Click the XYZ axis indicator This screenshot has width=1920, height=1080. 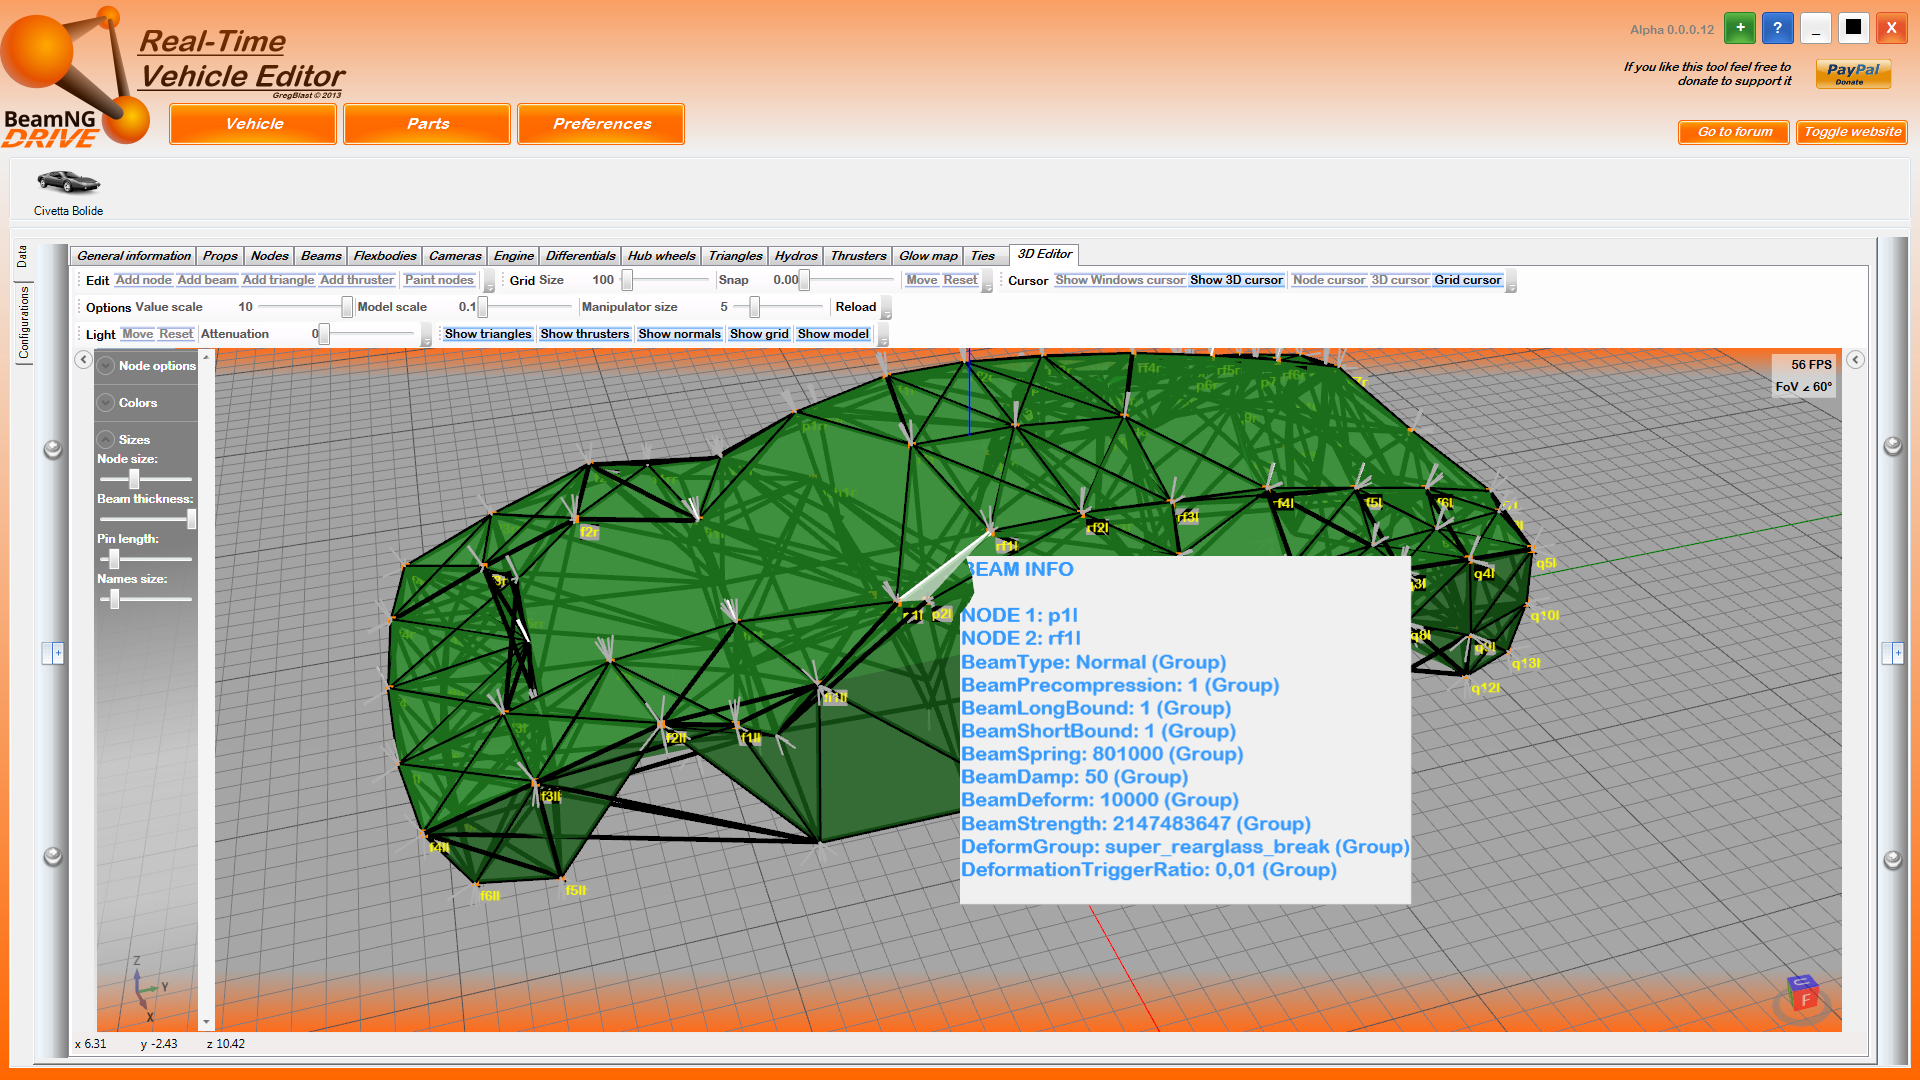(148, 990)
